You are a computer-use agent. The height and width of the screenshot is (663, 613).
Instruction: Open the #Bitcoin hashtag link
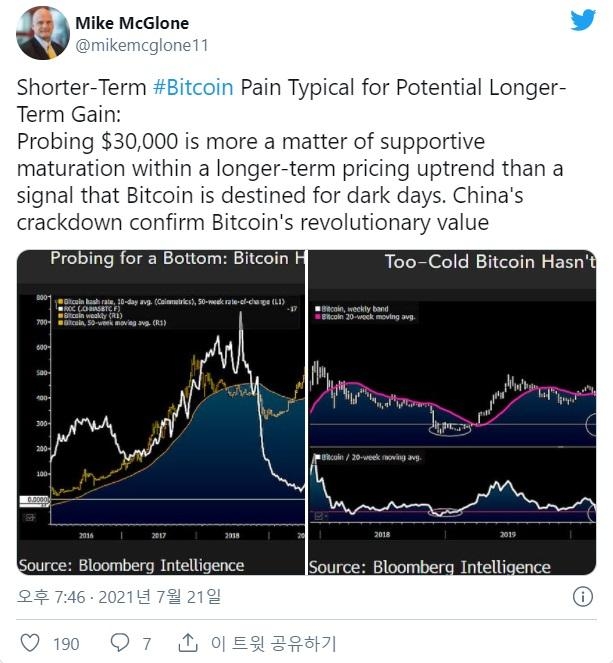point(193,88)
